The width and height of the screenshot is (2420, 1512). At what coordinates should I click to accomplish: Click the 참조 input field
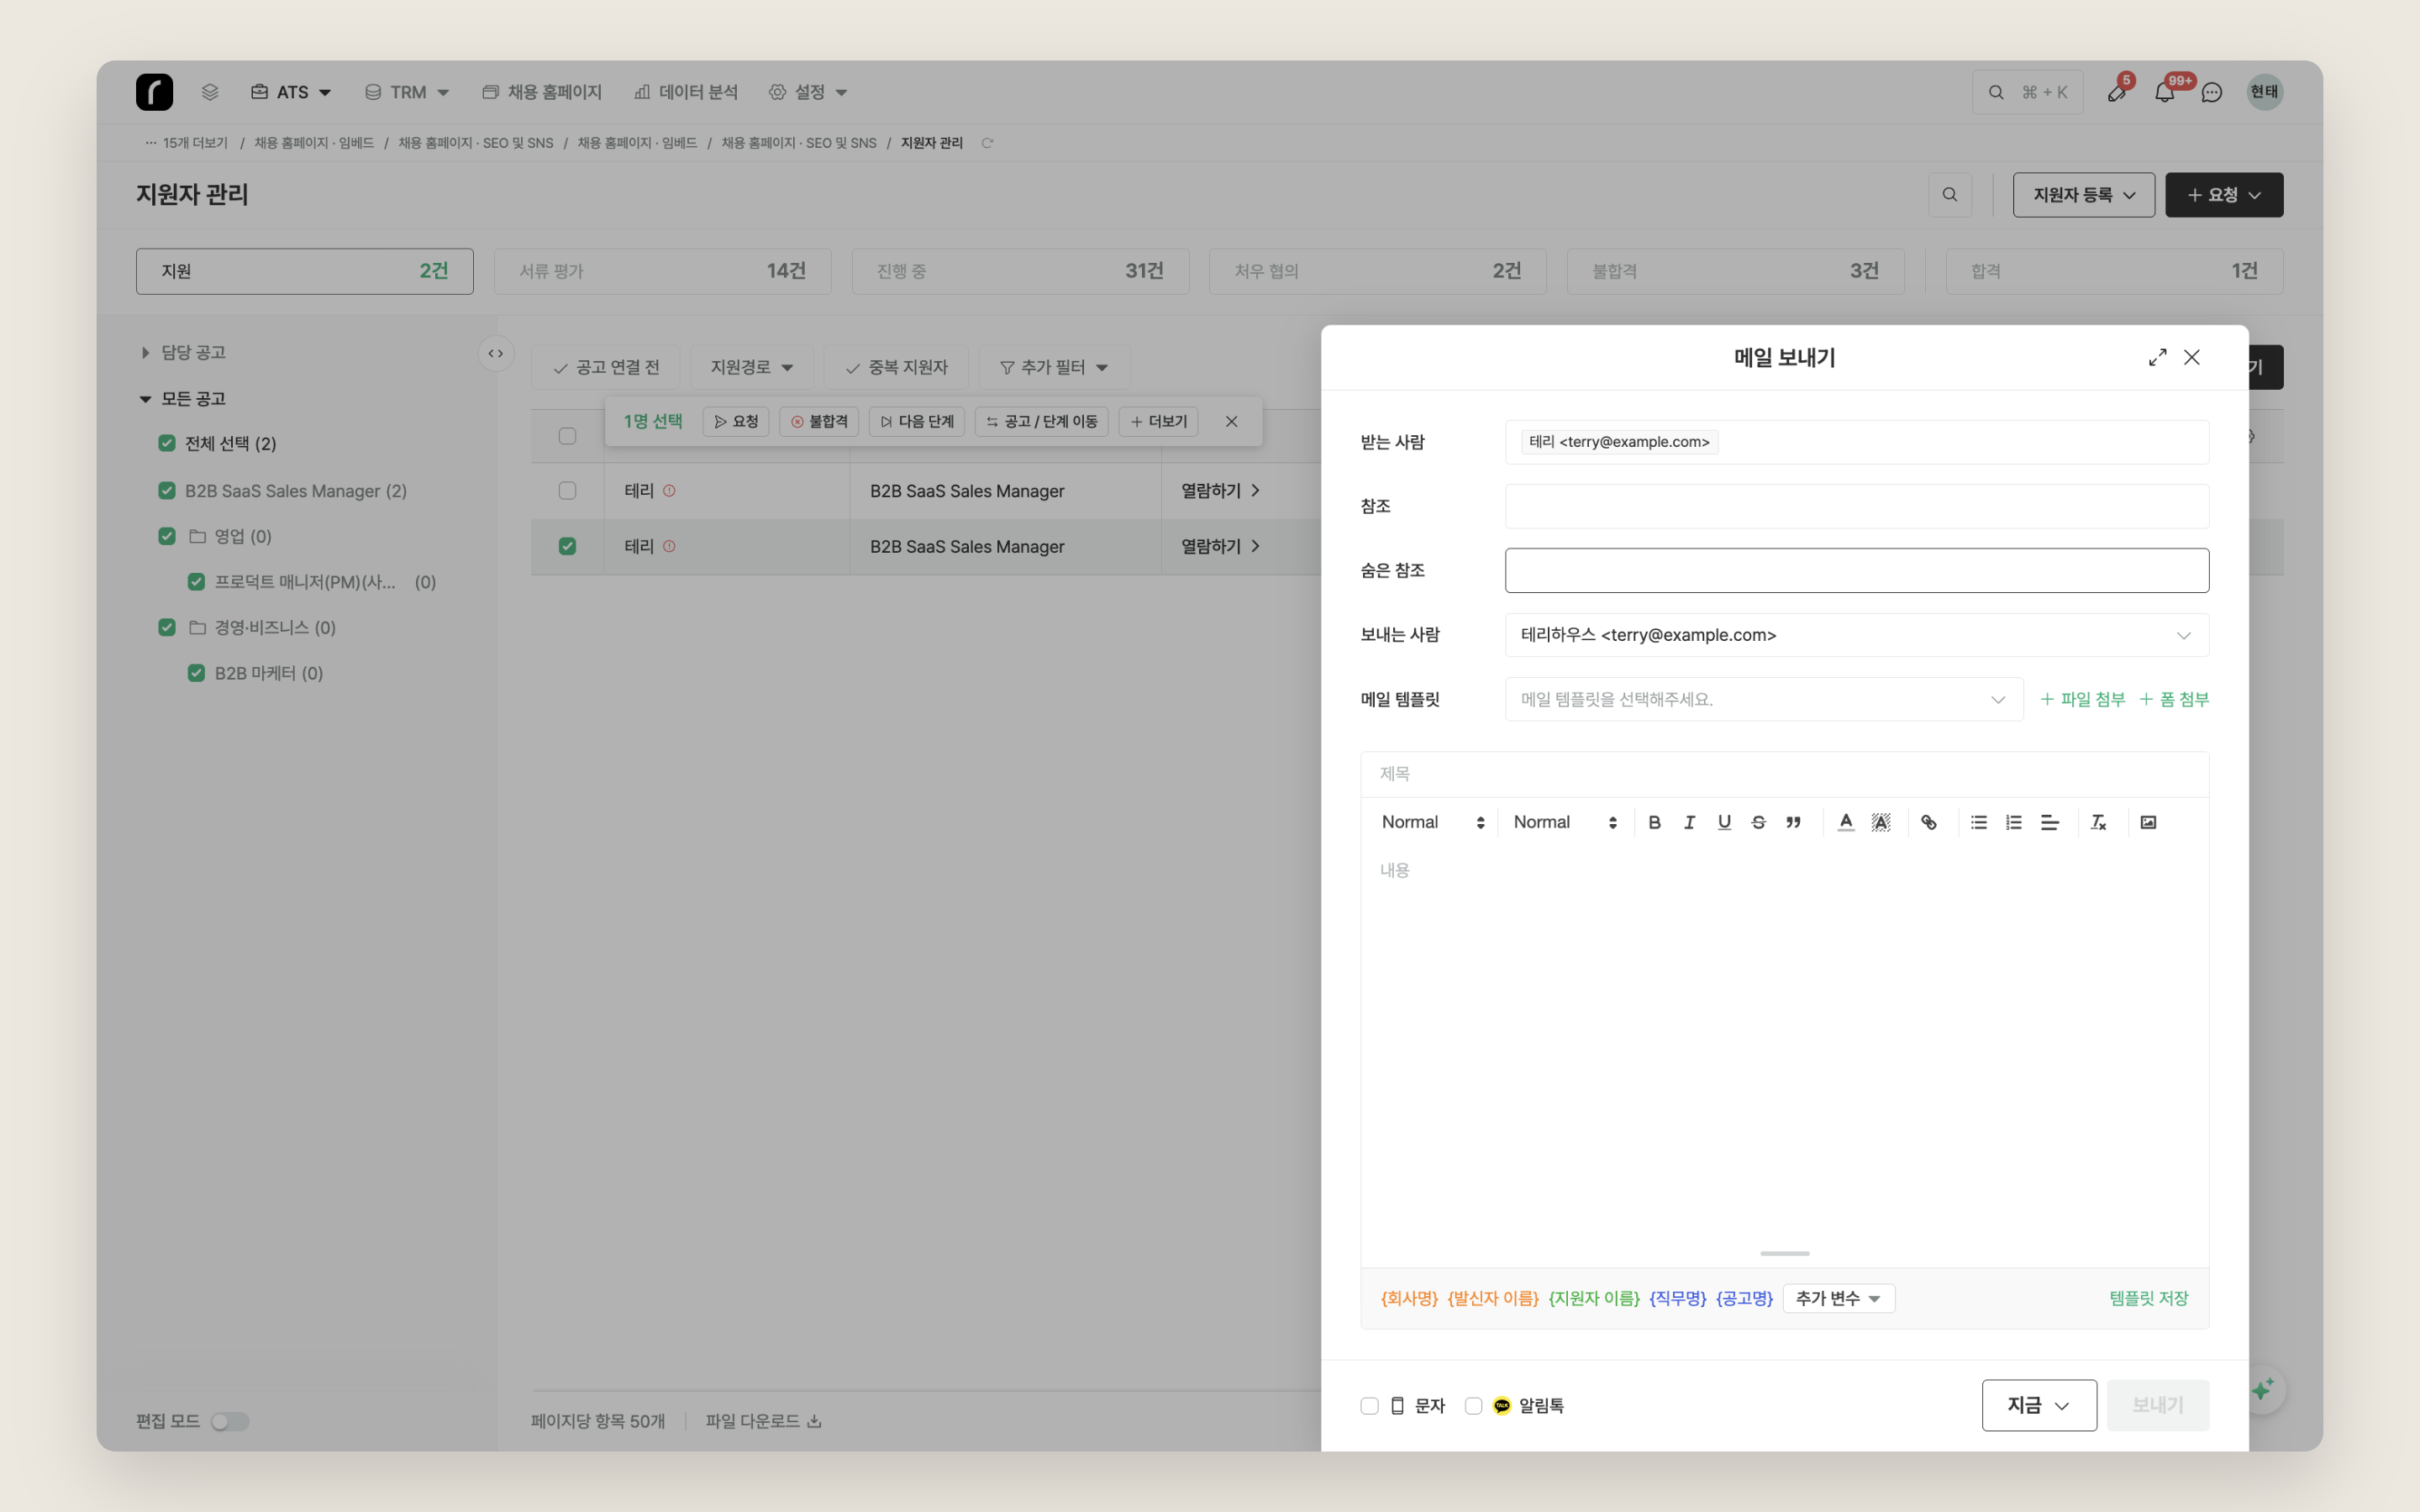click(x=1857, y=506)
